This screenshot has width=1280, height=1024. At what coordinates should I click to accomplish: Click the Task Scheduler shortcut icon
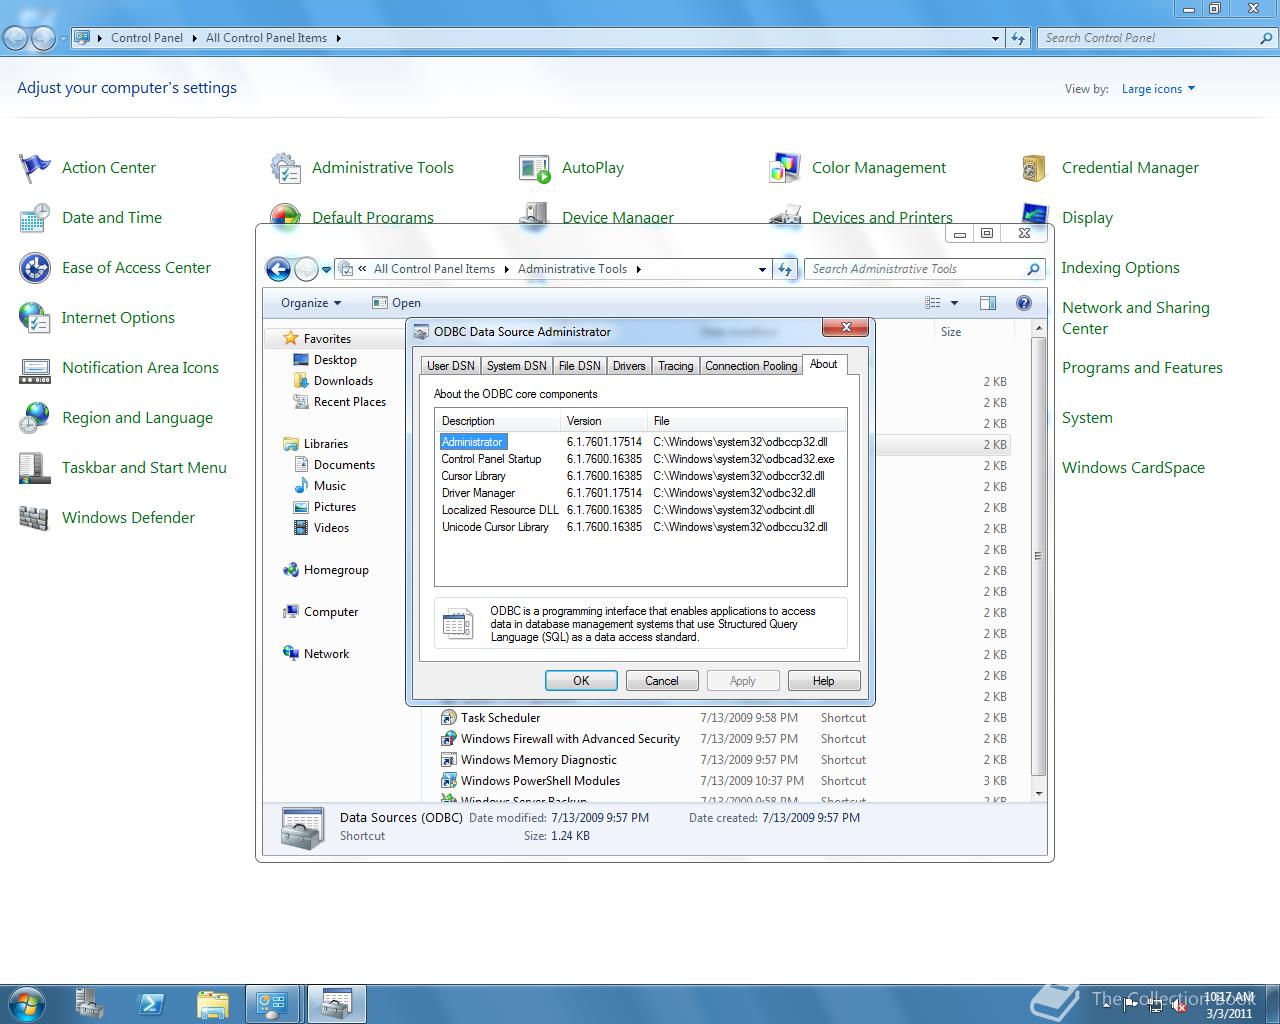[449, 718]
